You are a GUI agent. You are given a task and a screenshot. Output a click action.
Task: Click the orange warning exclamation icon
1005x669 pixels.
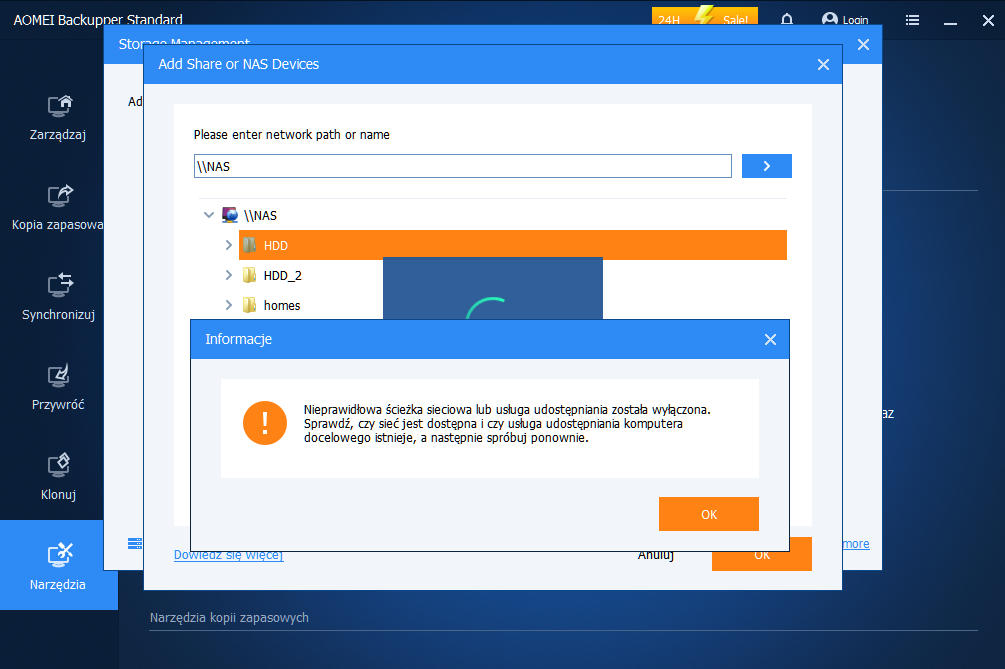265,423
